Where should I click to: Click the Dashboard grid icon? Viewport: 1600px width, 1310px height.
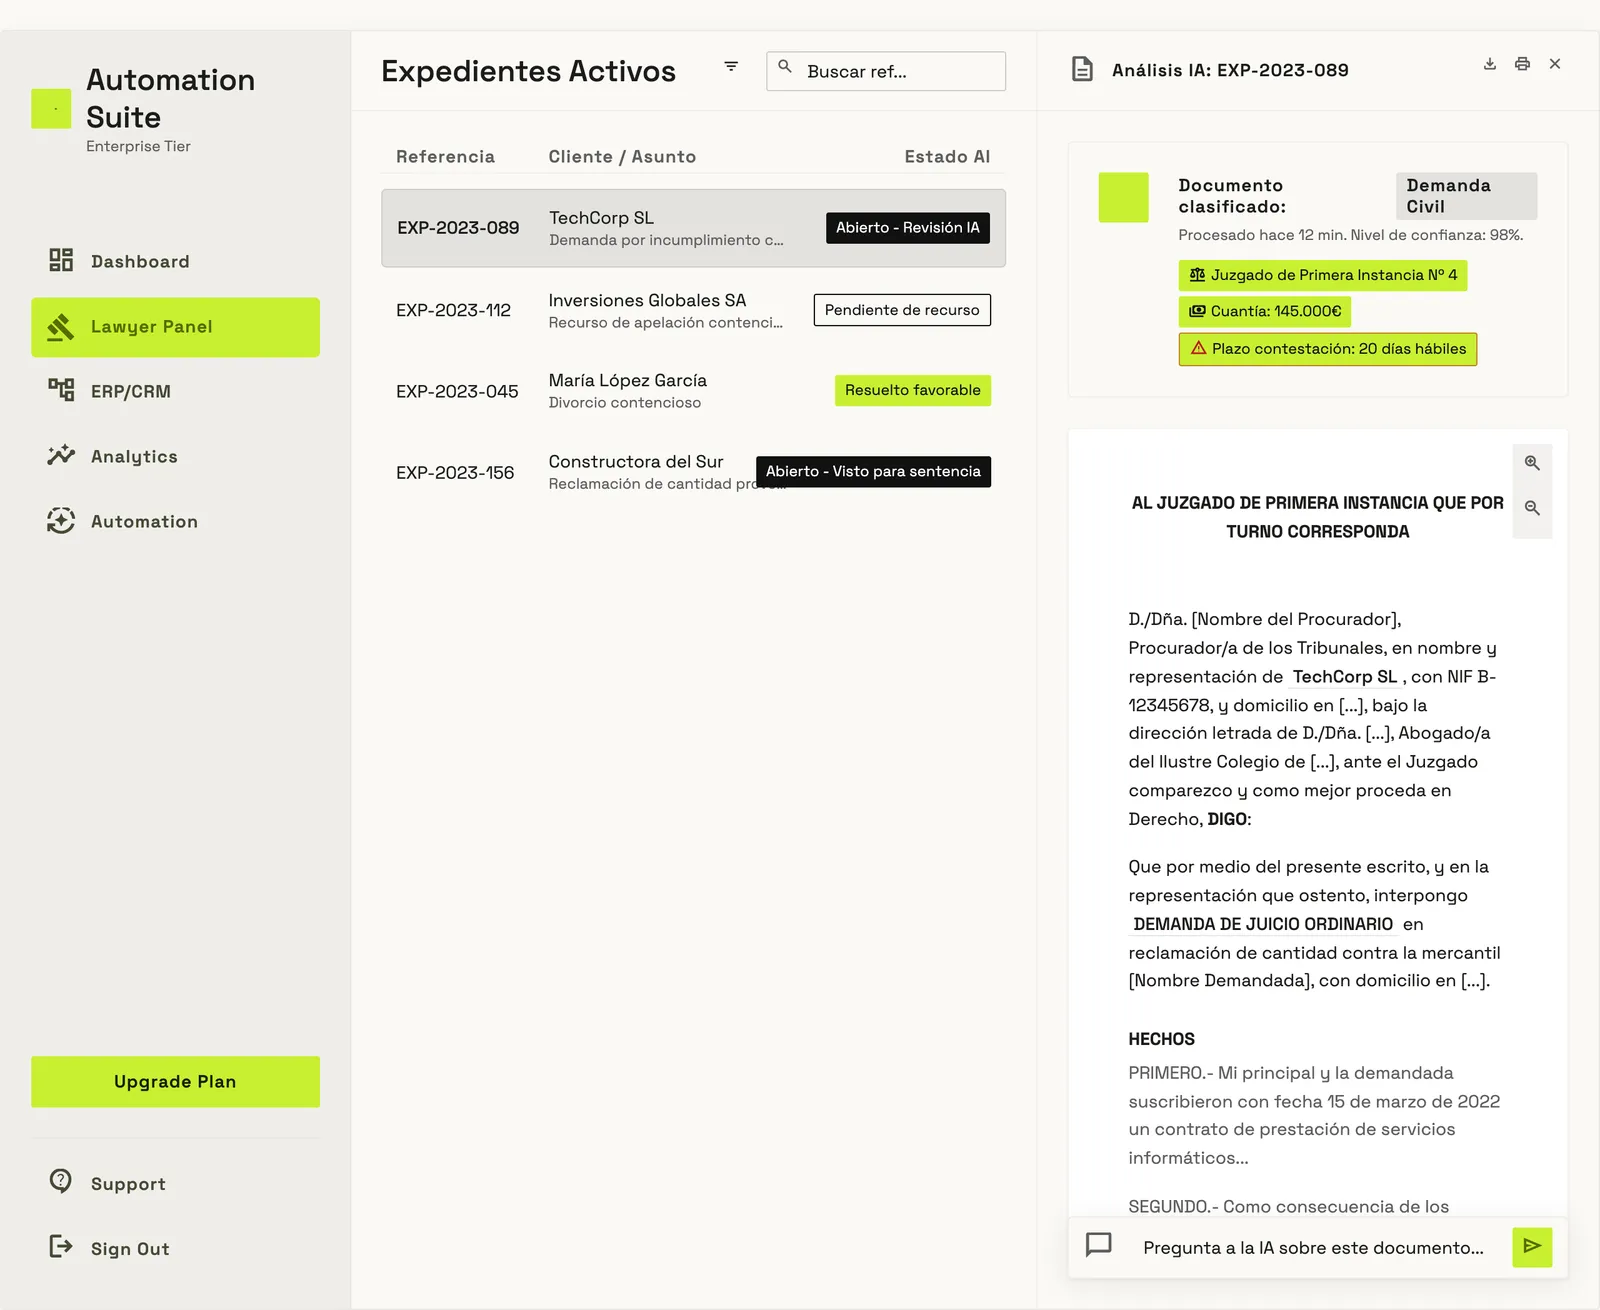tap(61, 260)
